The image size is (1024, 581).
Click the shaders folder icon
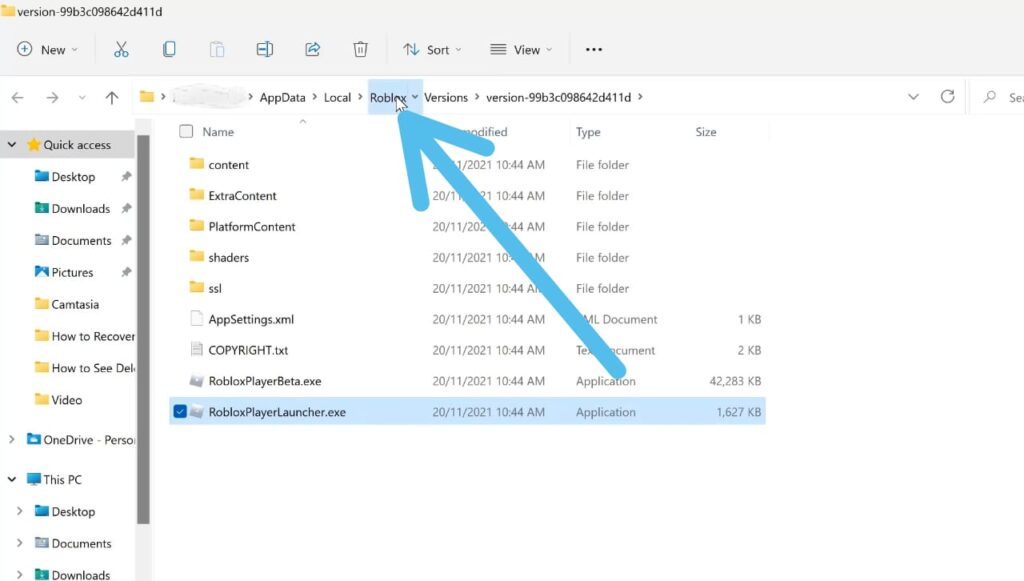pyautogui.click(x=196, y=256)
